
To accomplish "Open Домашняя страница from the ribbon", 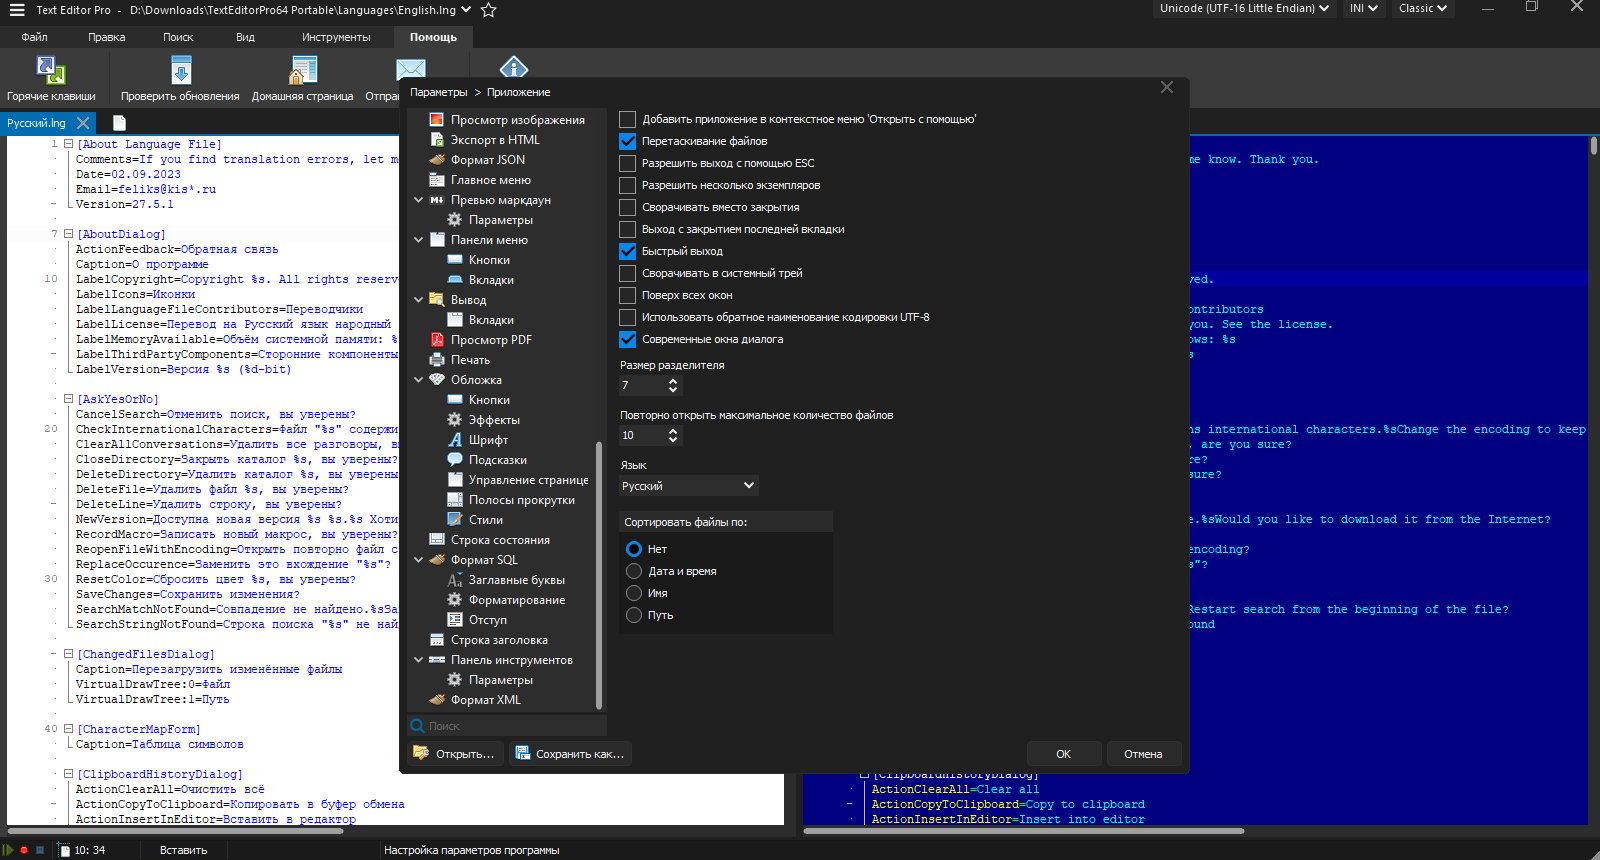I will (302, 70).
